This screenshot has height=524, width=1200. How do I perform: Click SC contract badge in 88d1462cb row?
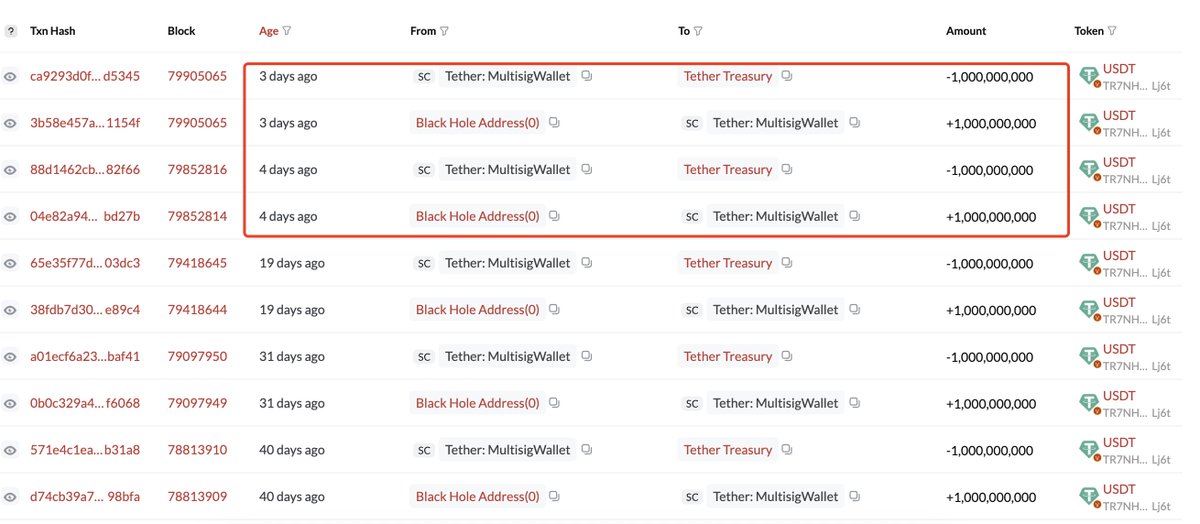[424, 170]
